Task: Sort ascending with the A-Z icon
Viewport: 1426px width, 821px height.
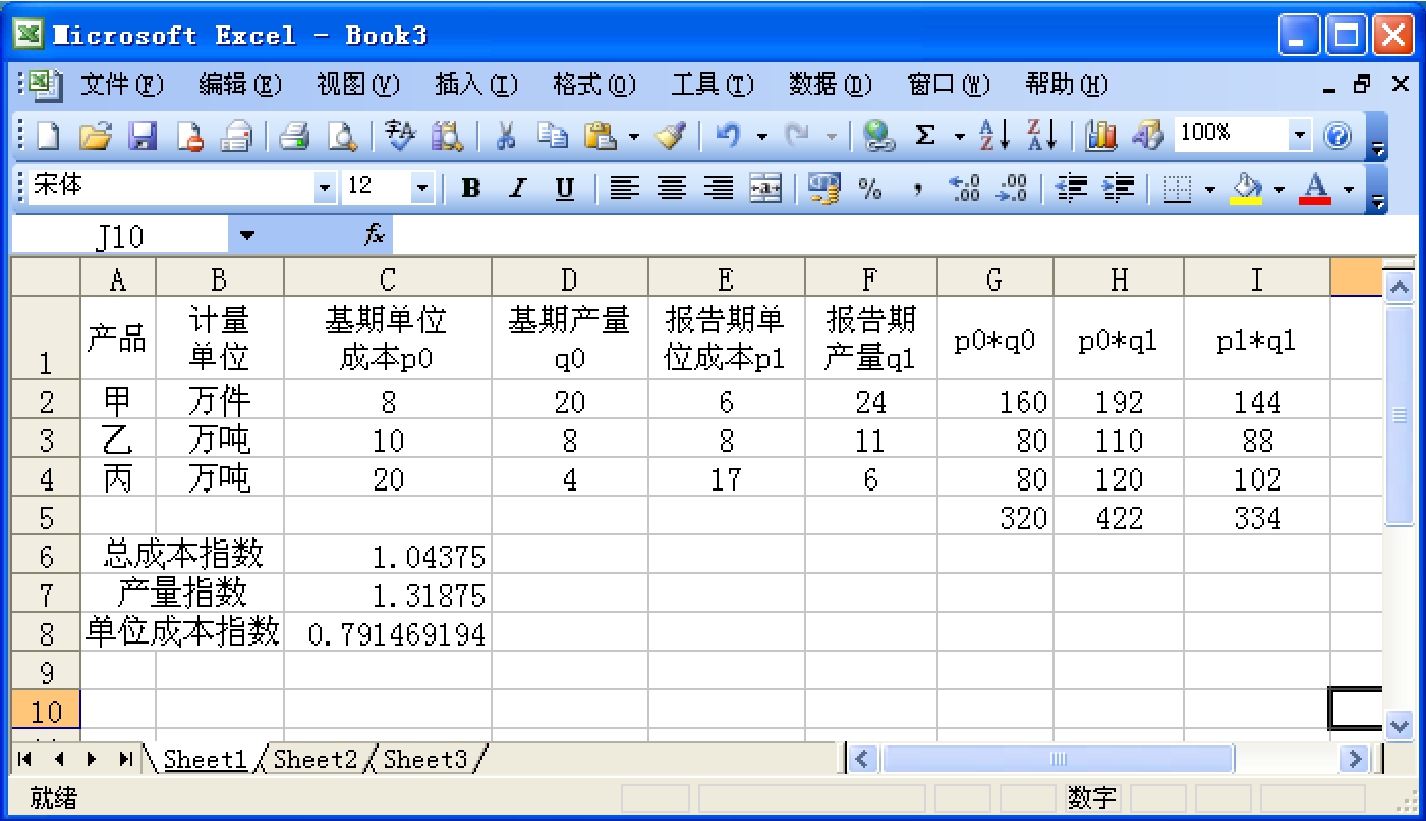Action: 994,135
